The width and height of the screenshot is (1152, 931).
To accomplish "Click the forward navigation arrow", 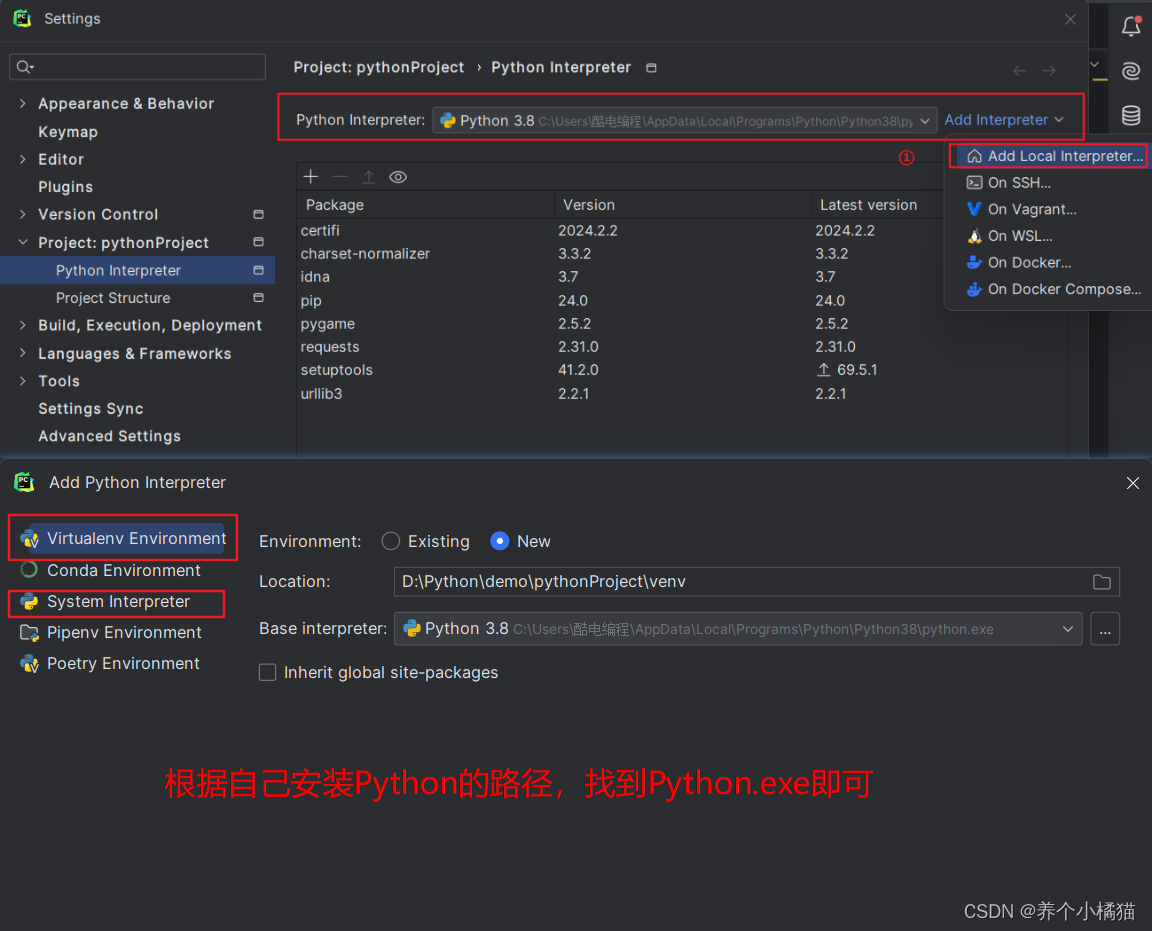I will (x=1049, y=71).
